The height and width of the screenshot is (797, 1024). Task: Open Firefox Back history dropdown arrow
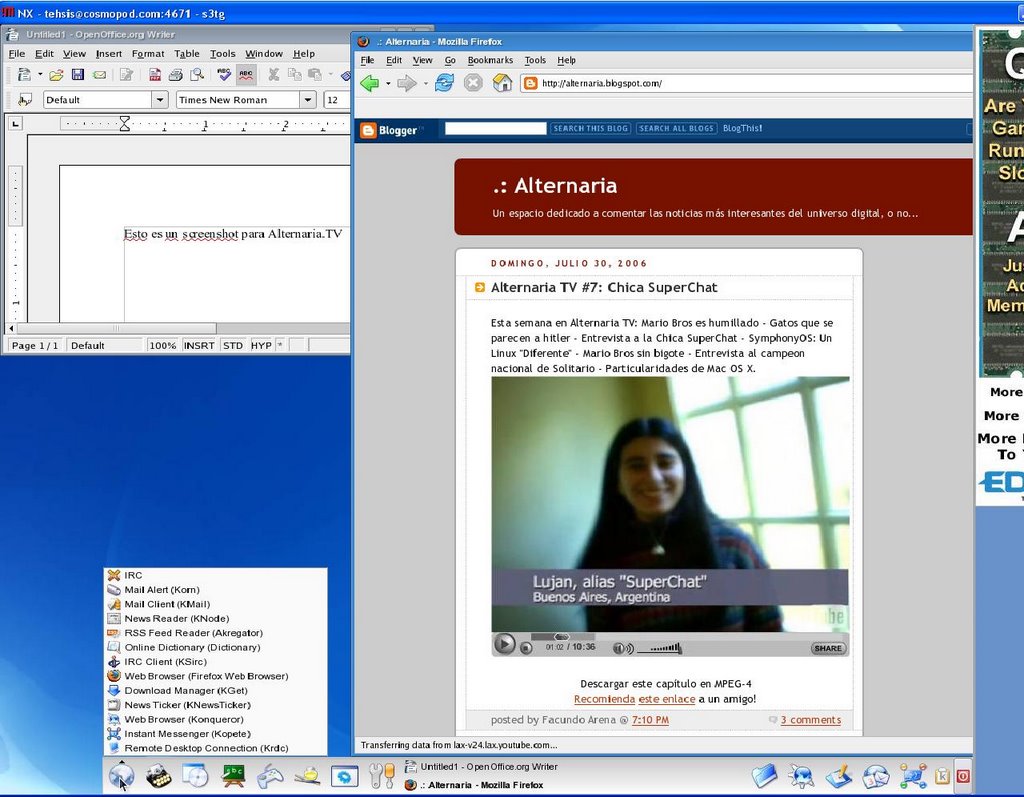point(388,84)
